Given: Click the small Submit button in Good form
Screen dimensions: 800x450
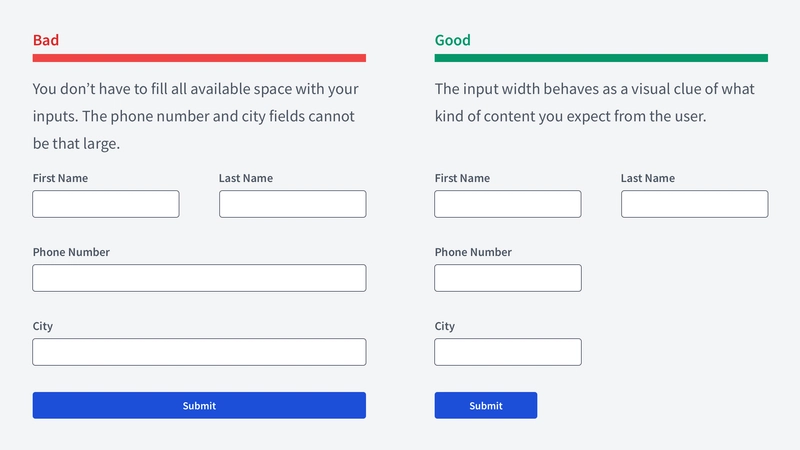Looking at the screenshot, I should [486, 406].
